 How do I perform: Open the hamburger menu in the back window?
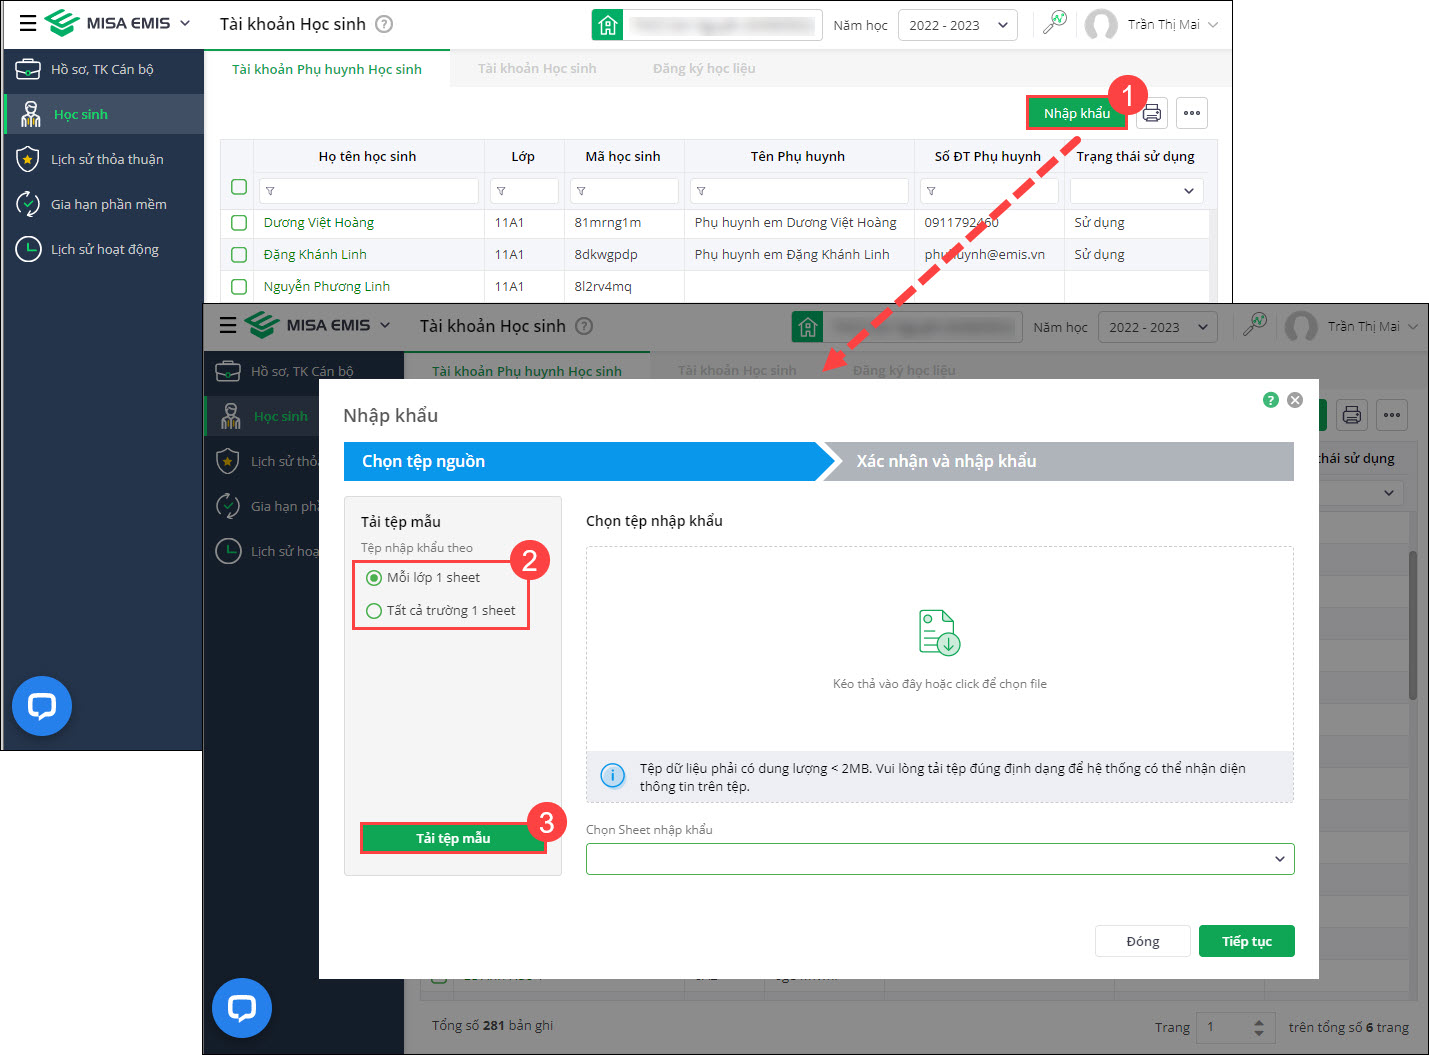[28, 24]
